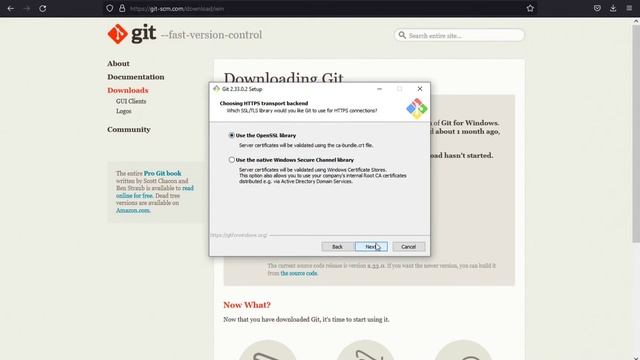
Task: Open the Amazon.com link
Action: tap(133, 210)
